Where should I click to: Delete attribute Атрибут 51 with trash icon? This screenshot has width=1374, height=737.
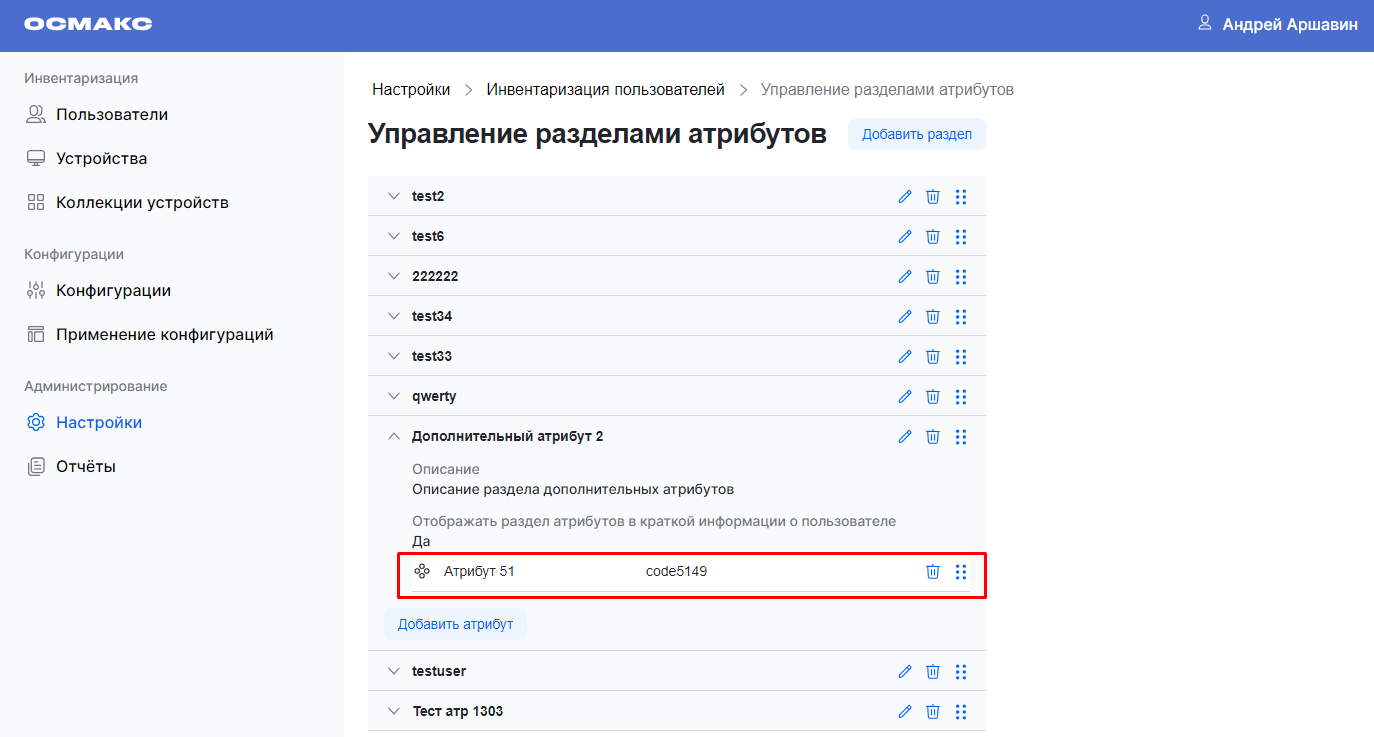933,572
